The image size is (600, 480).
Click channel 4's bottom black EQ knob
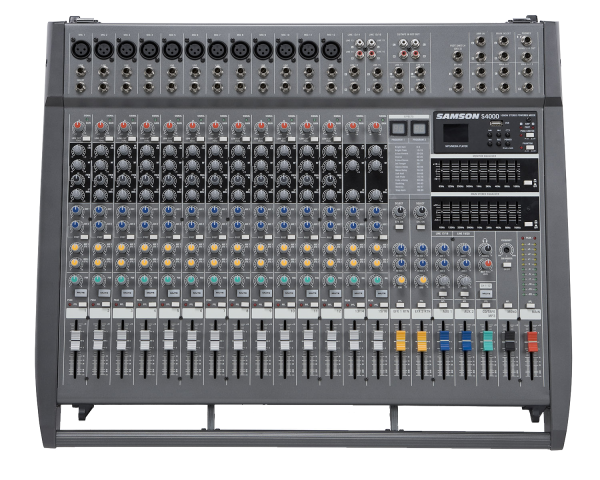tap(147, 195)
